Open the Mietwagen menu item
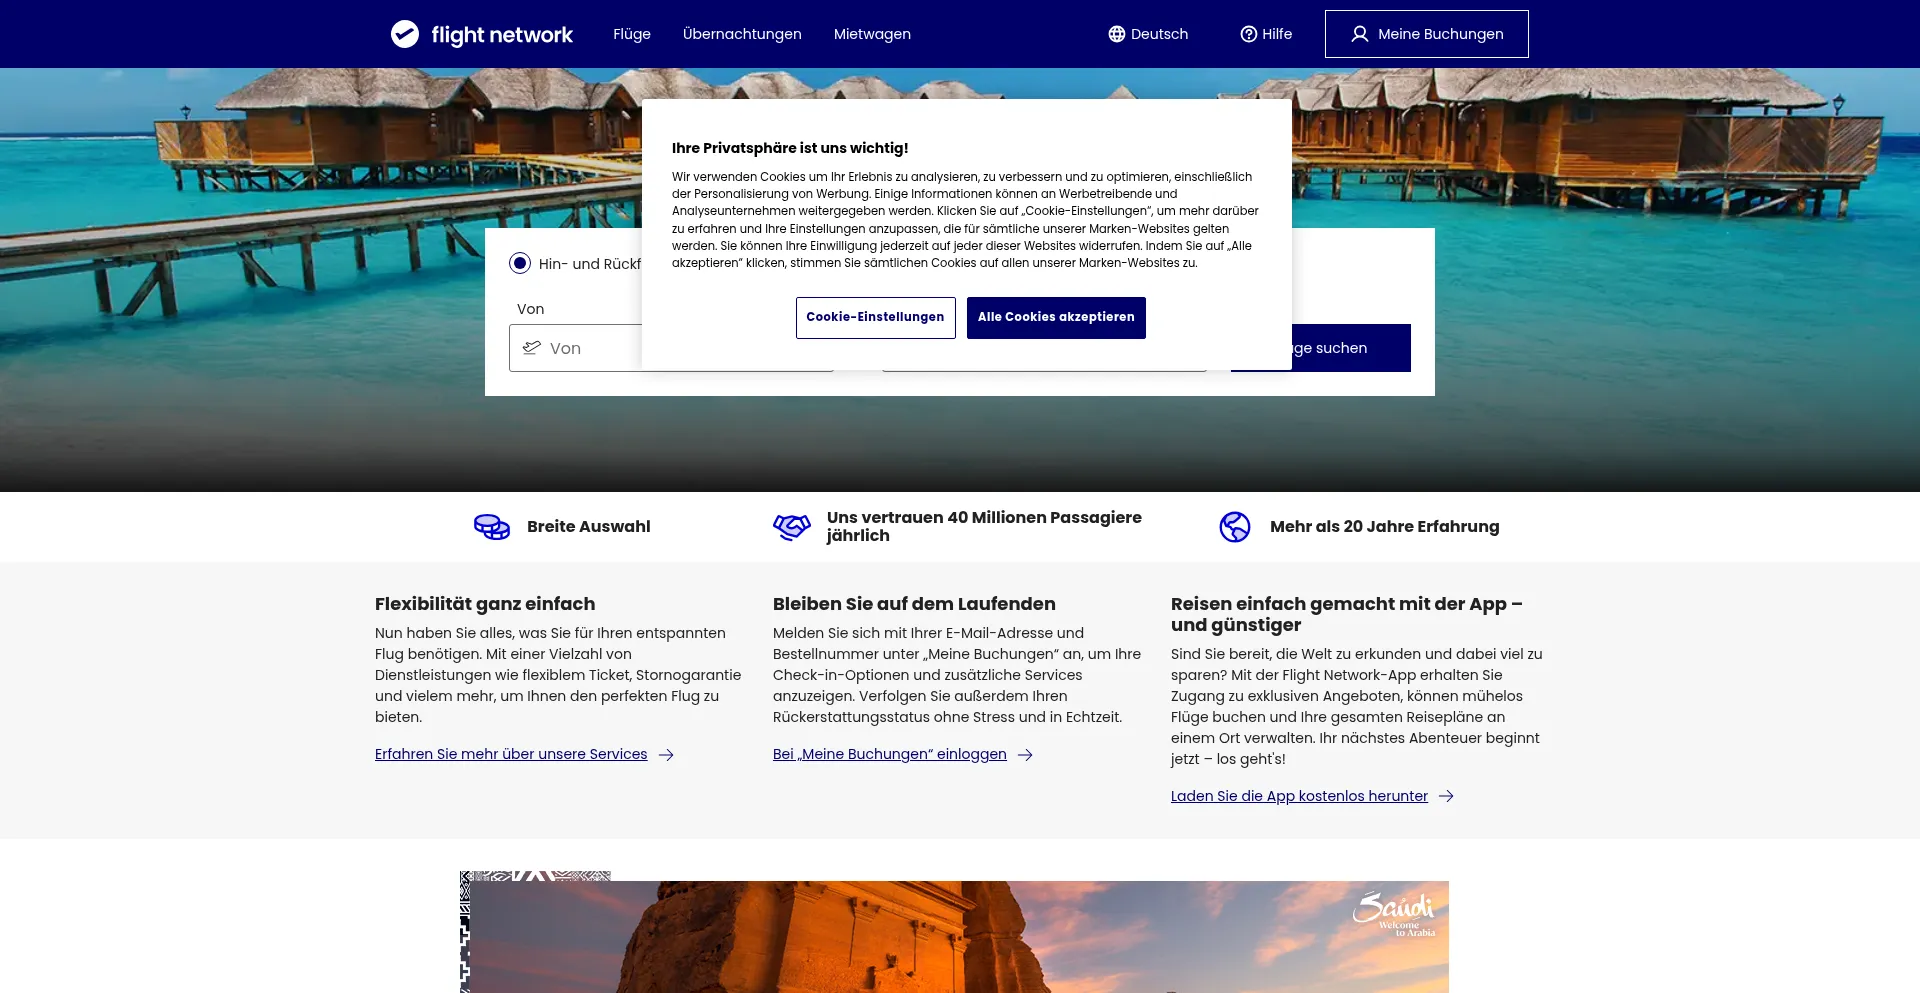The height and width of the screenshot is (993, 1920). click(872, 34)
